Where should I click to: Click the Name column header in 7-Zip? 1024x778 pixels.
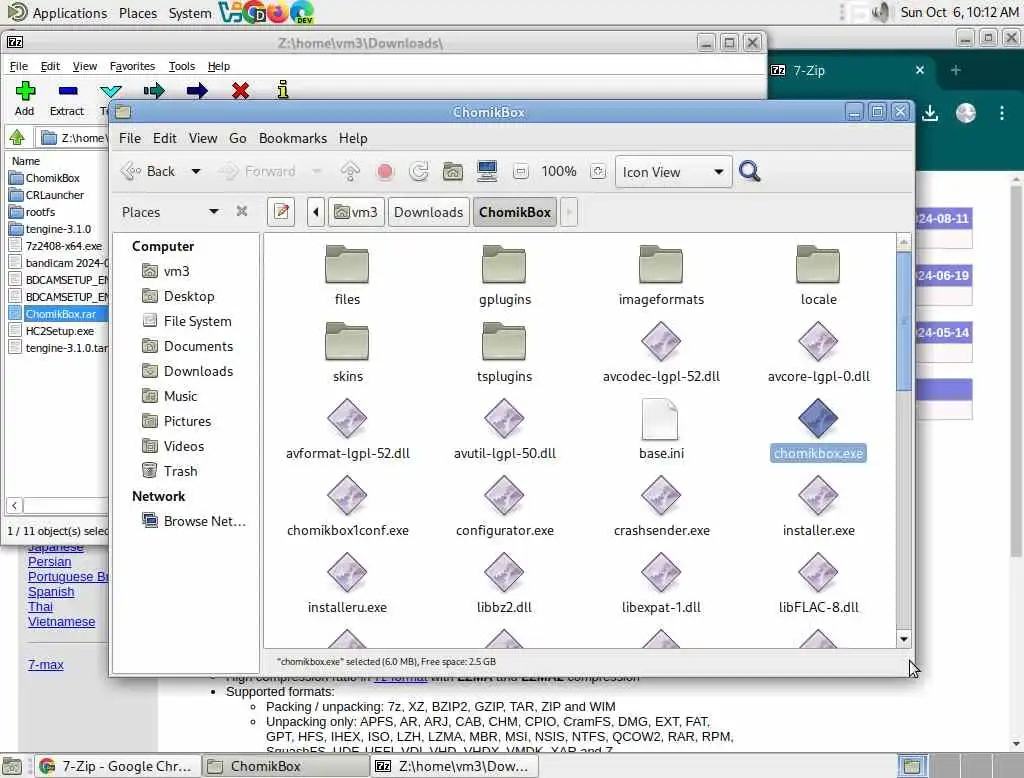point(26,161)
